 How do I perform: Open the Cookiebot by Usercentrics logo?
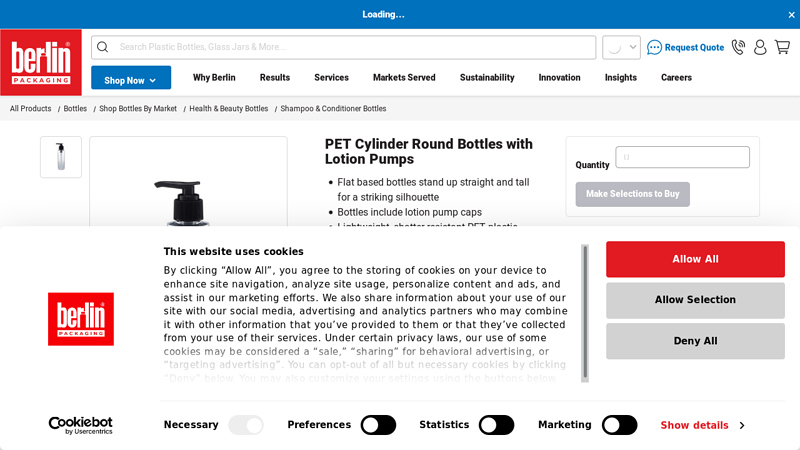[81, 425]
